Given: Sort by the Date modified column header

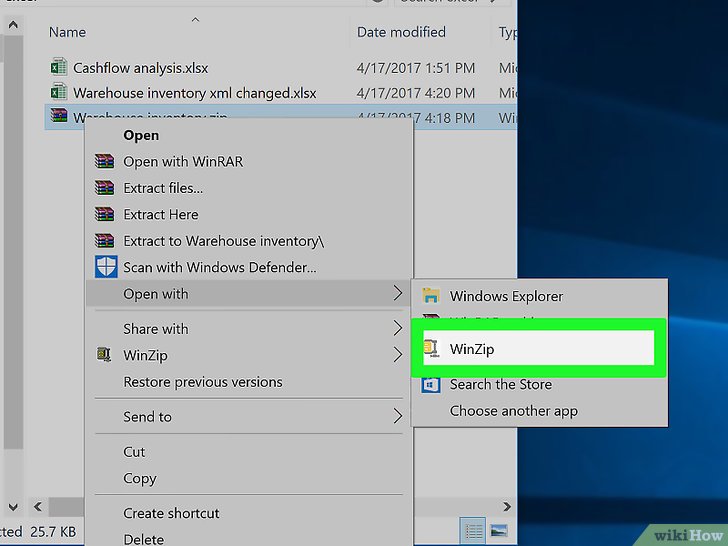Looking at the screenshot, I should coord(401,32).
